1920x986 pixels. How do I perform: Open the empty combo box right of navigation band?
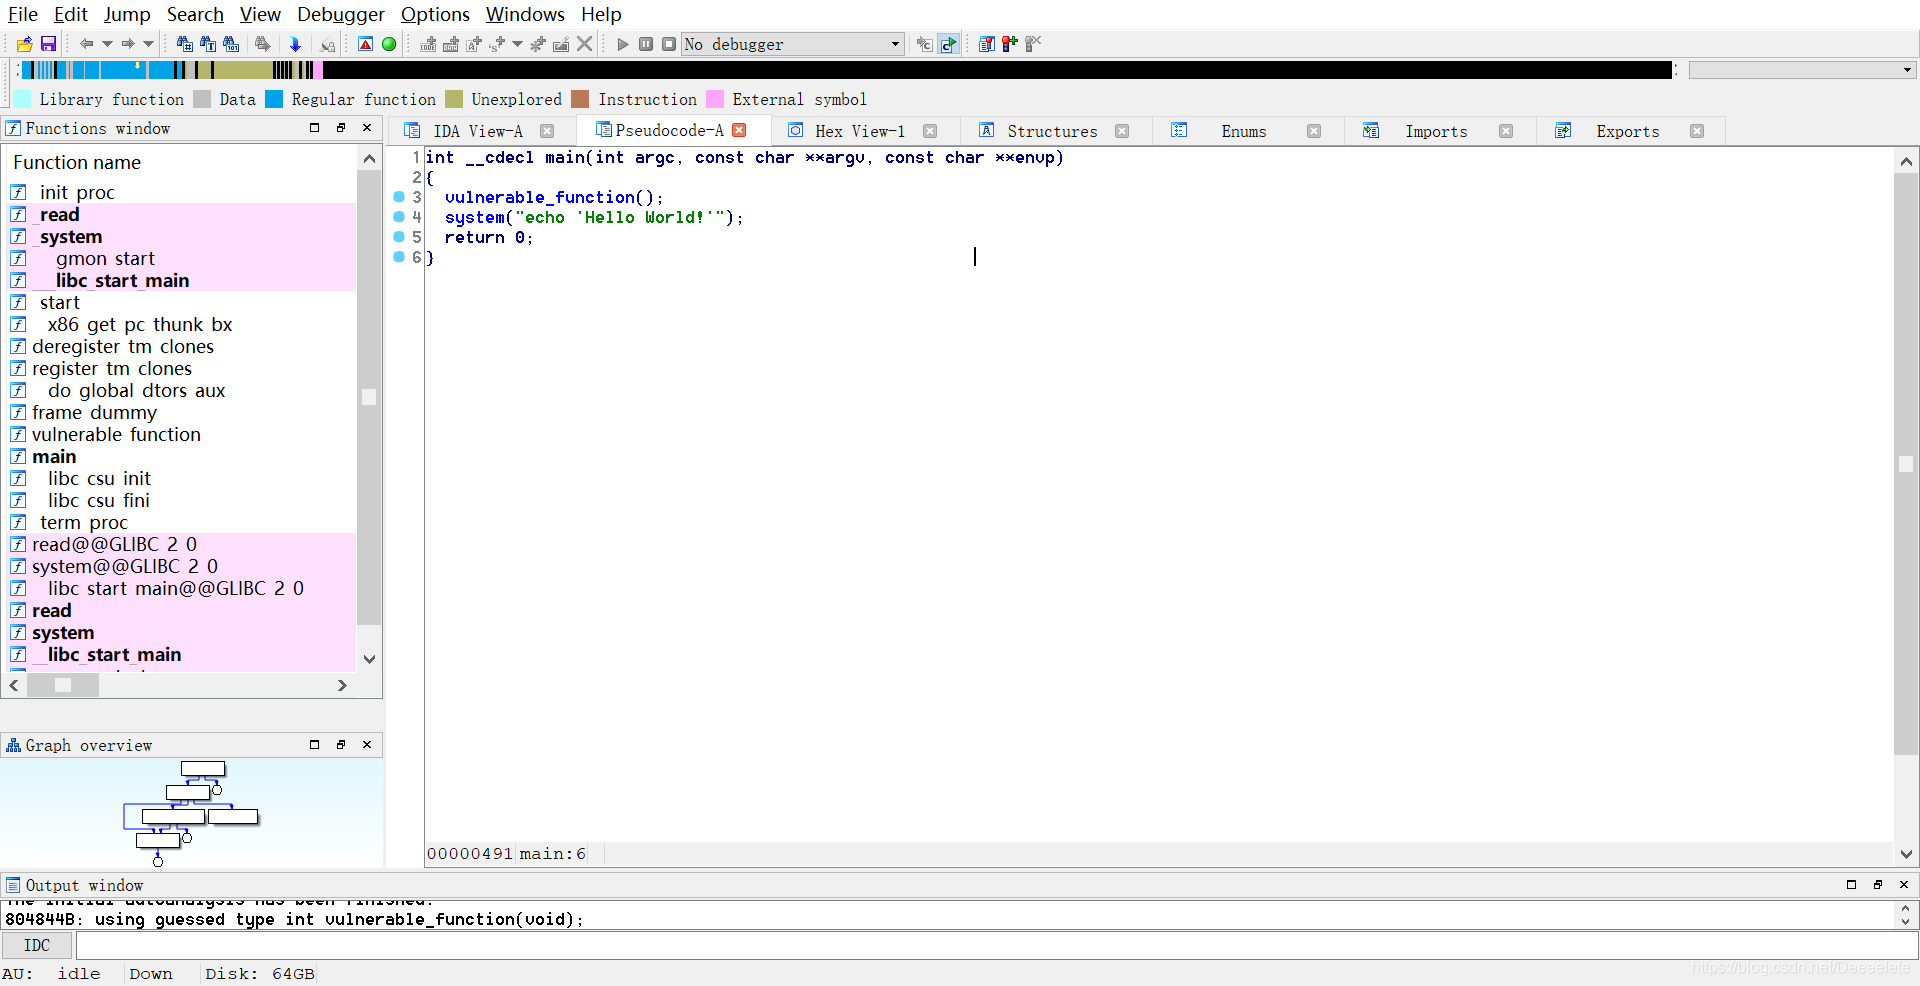click(1801, 70)
